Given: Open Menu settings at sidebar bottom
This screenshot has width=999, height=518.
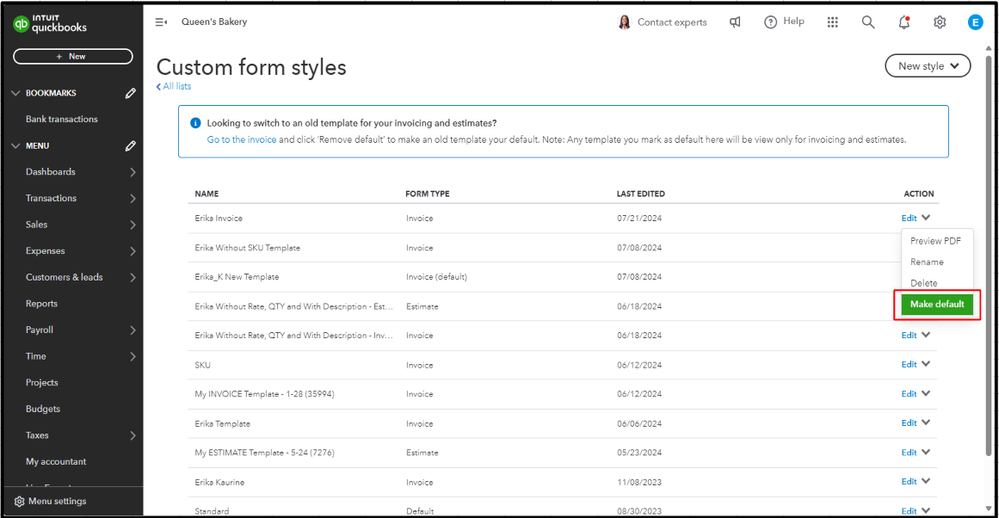Looking at the screenshot, I should click(57, 501).
